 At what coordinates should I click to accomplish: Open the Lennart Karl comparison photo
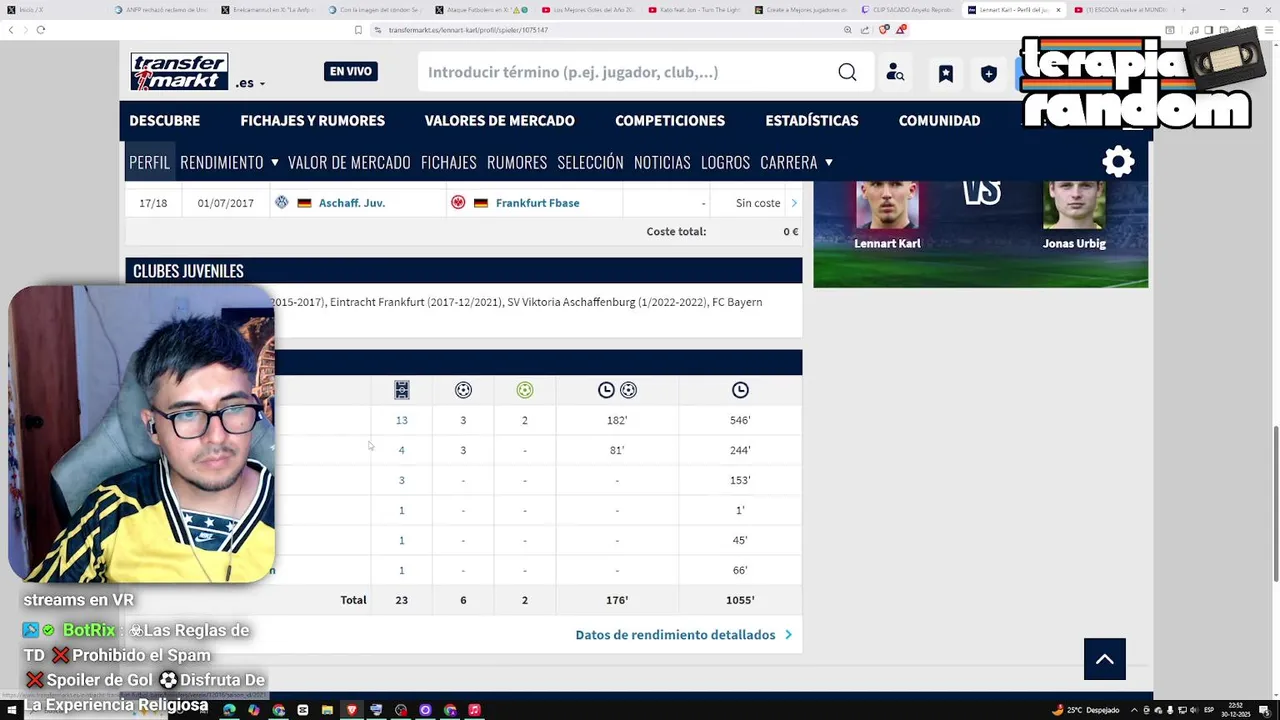coord(887,205)
